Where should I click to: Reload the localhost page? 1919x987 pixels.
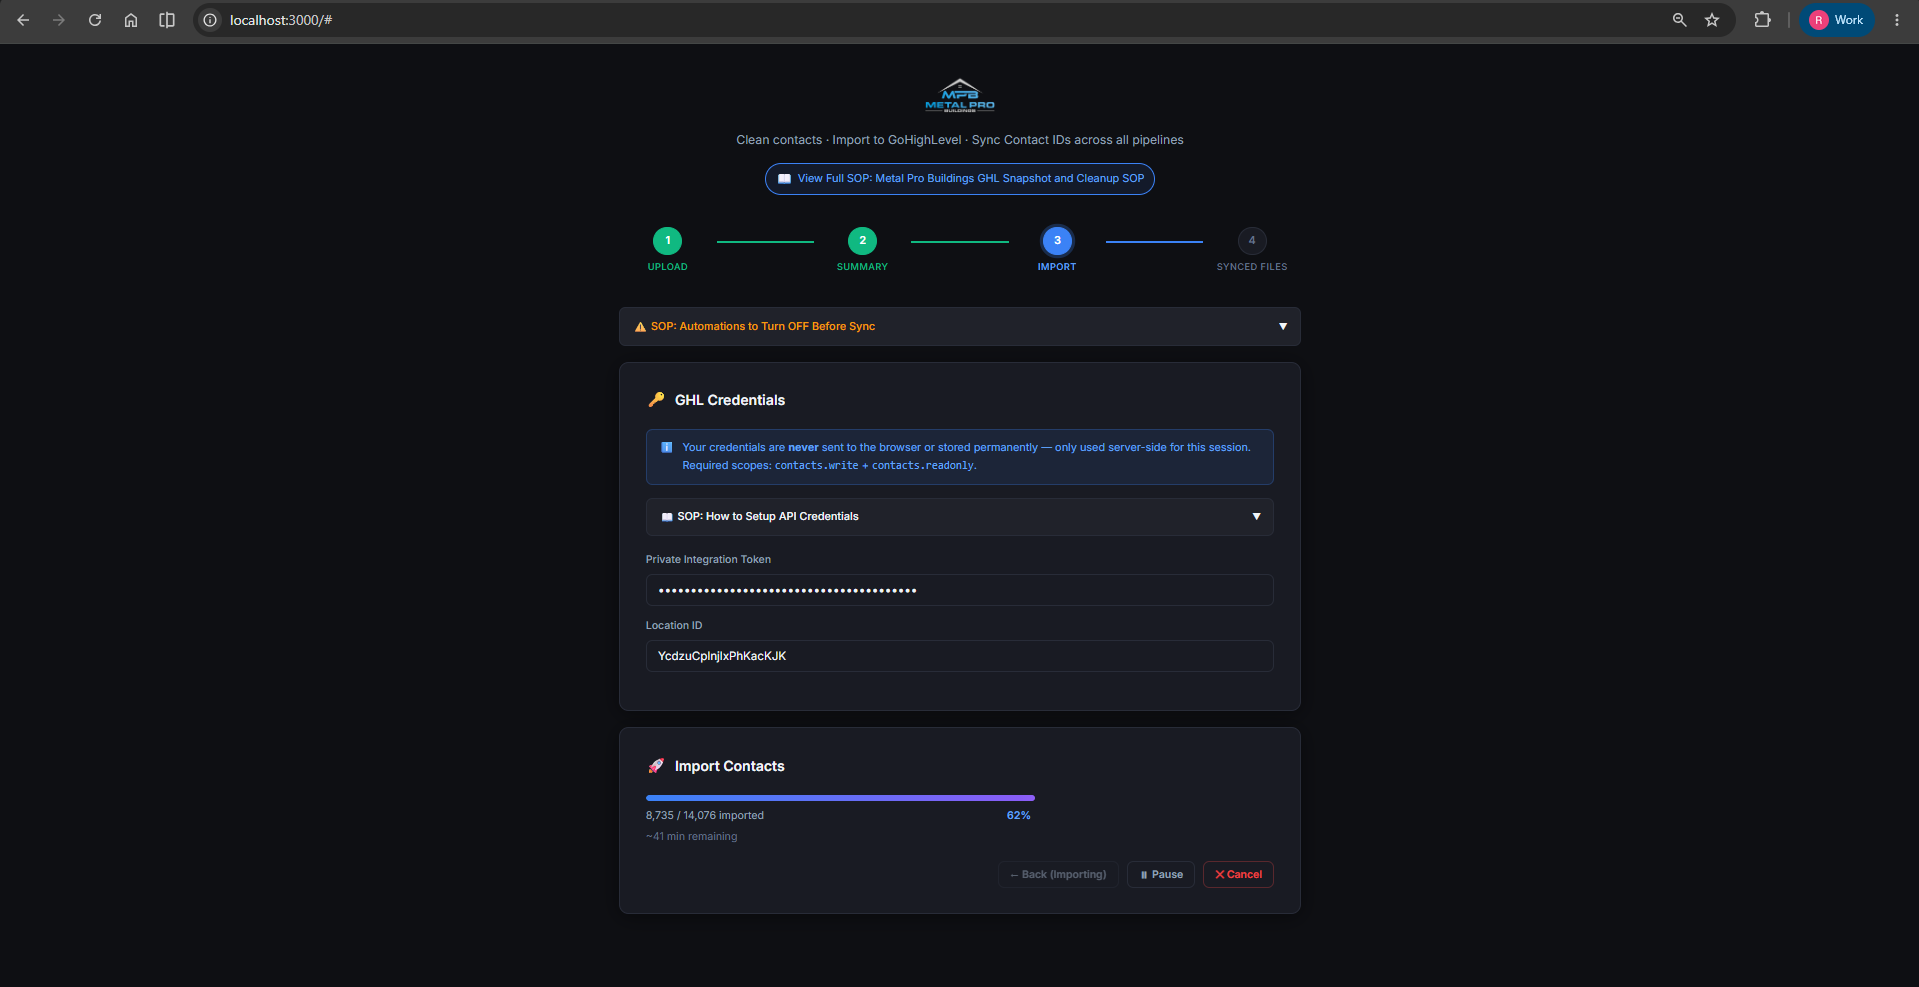(x=95, y=20)
